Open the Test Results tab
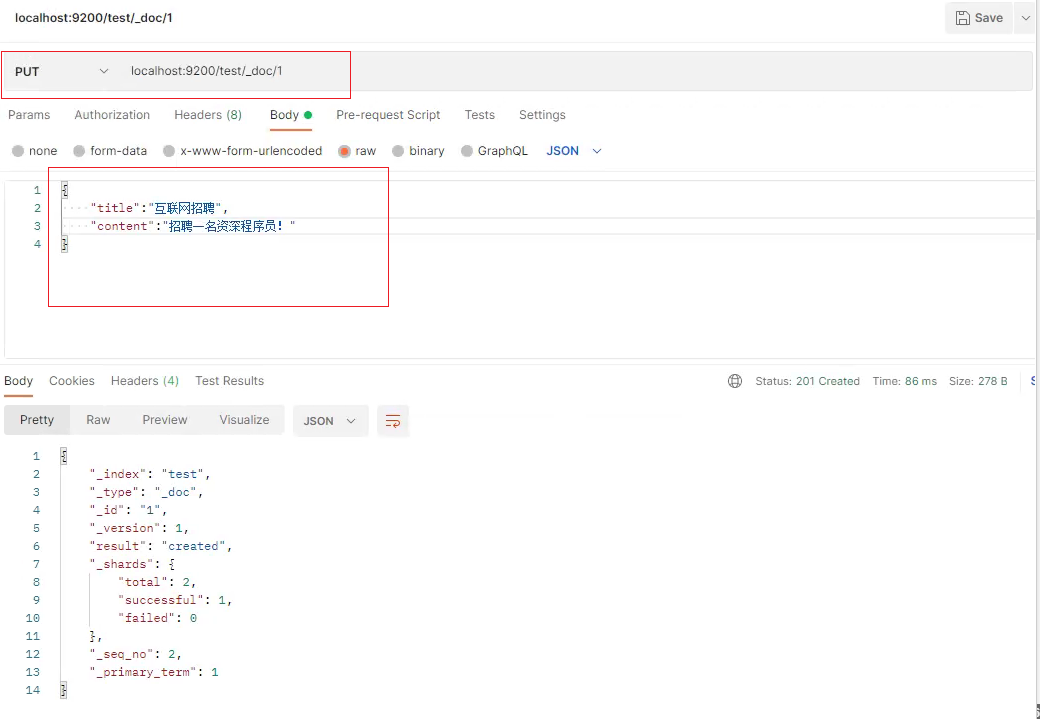Viewport: 1040px width, 719px height. tap(229, 381)
